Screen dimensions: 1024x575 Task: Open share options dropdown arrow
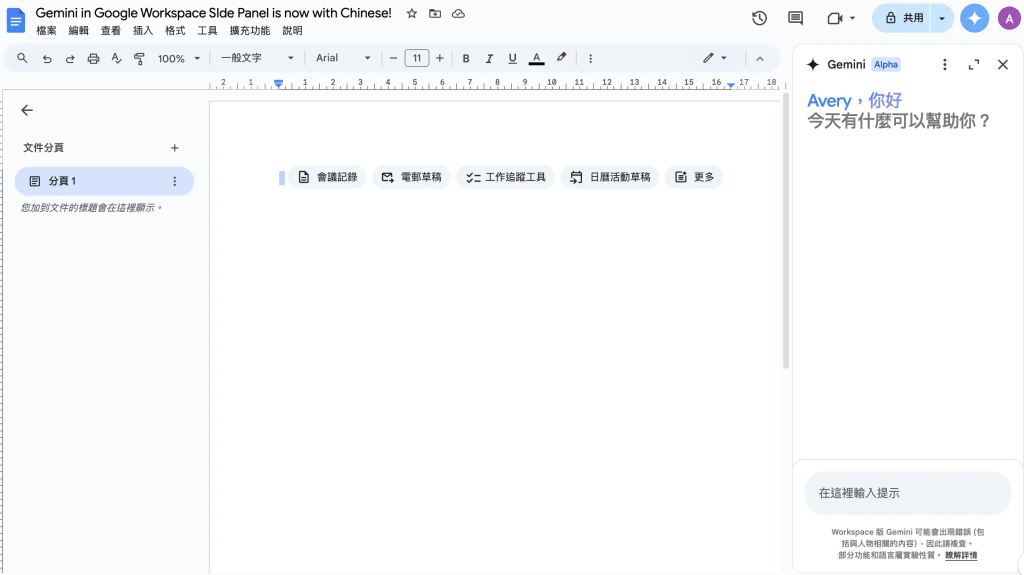942,18
